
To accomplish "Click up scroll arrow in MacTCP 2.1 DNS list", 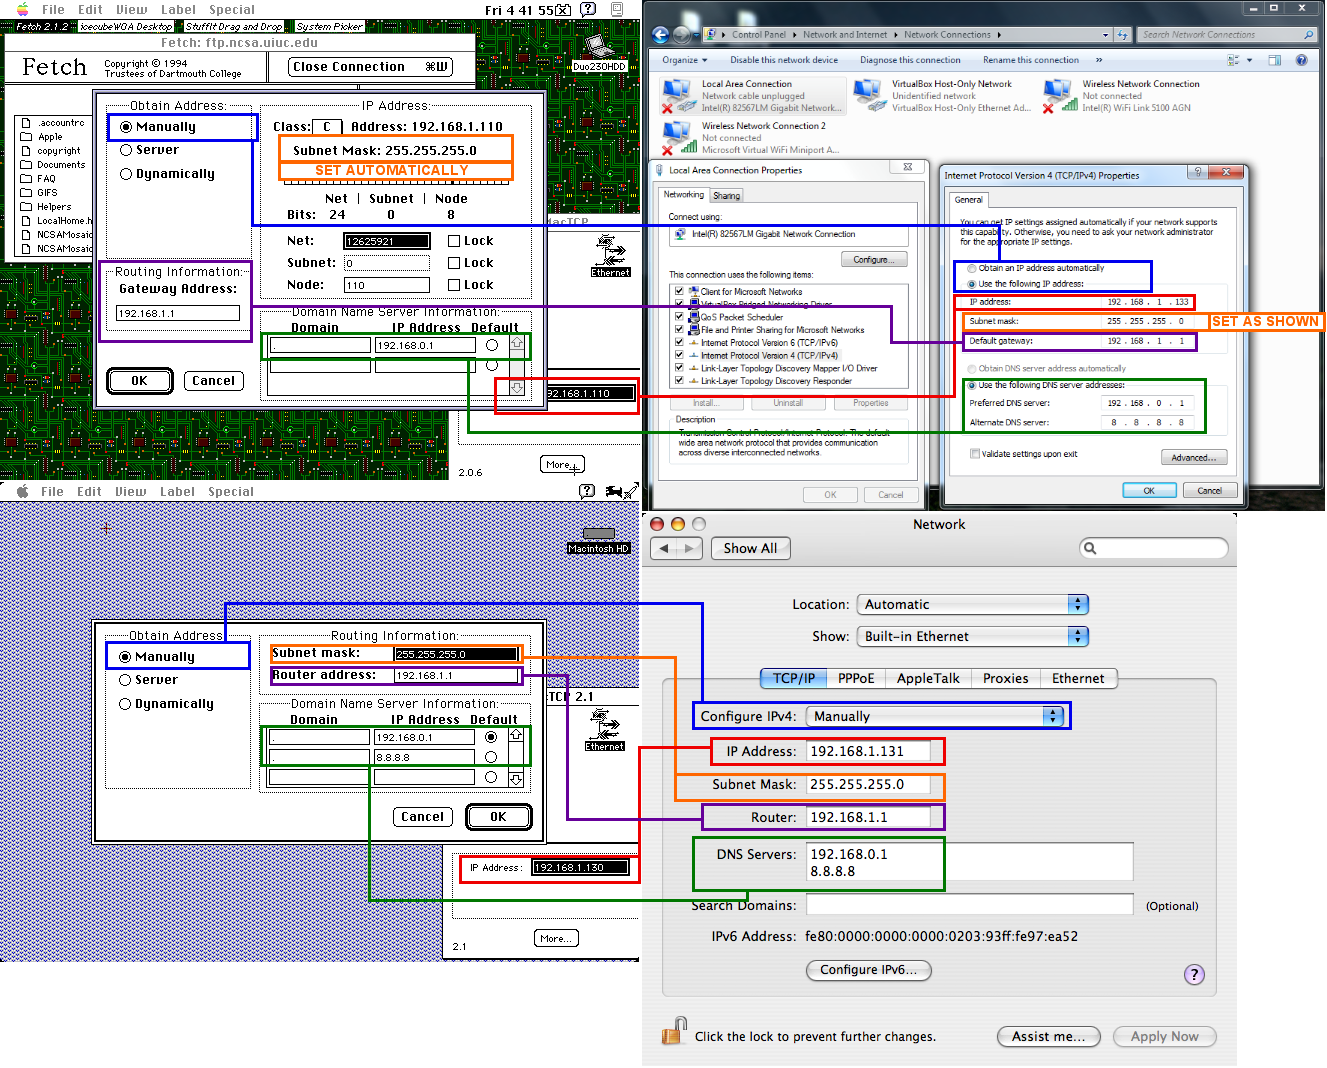I will [516, 735].
